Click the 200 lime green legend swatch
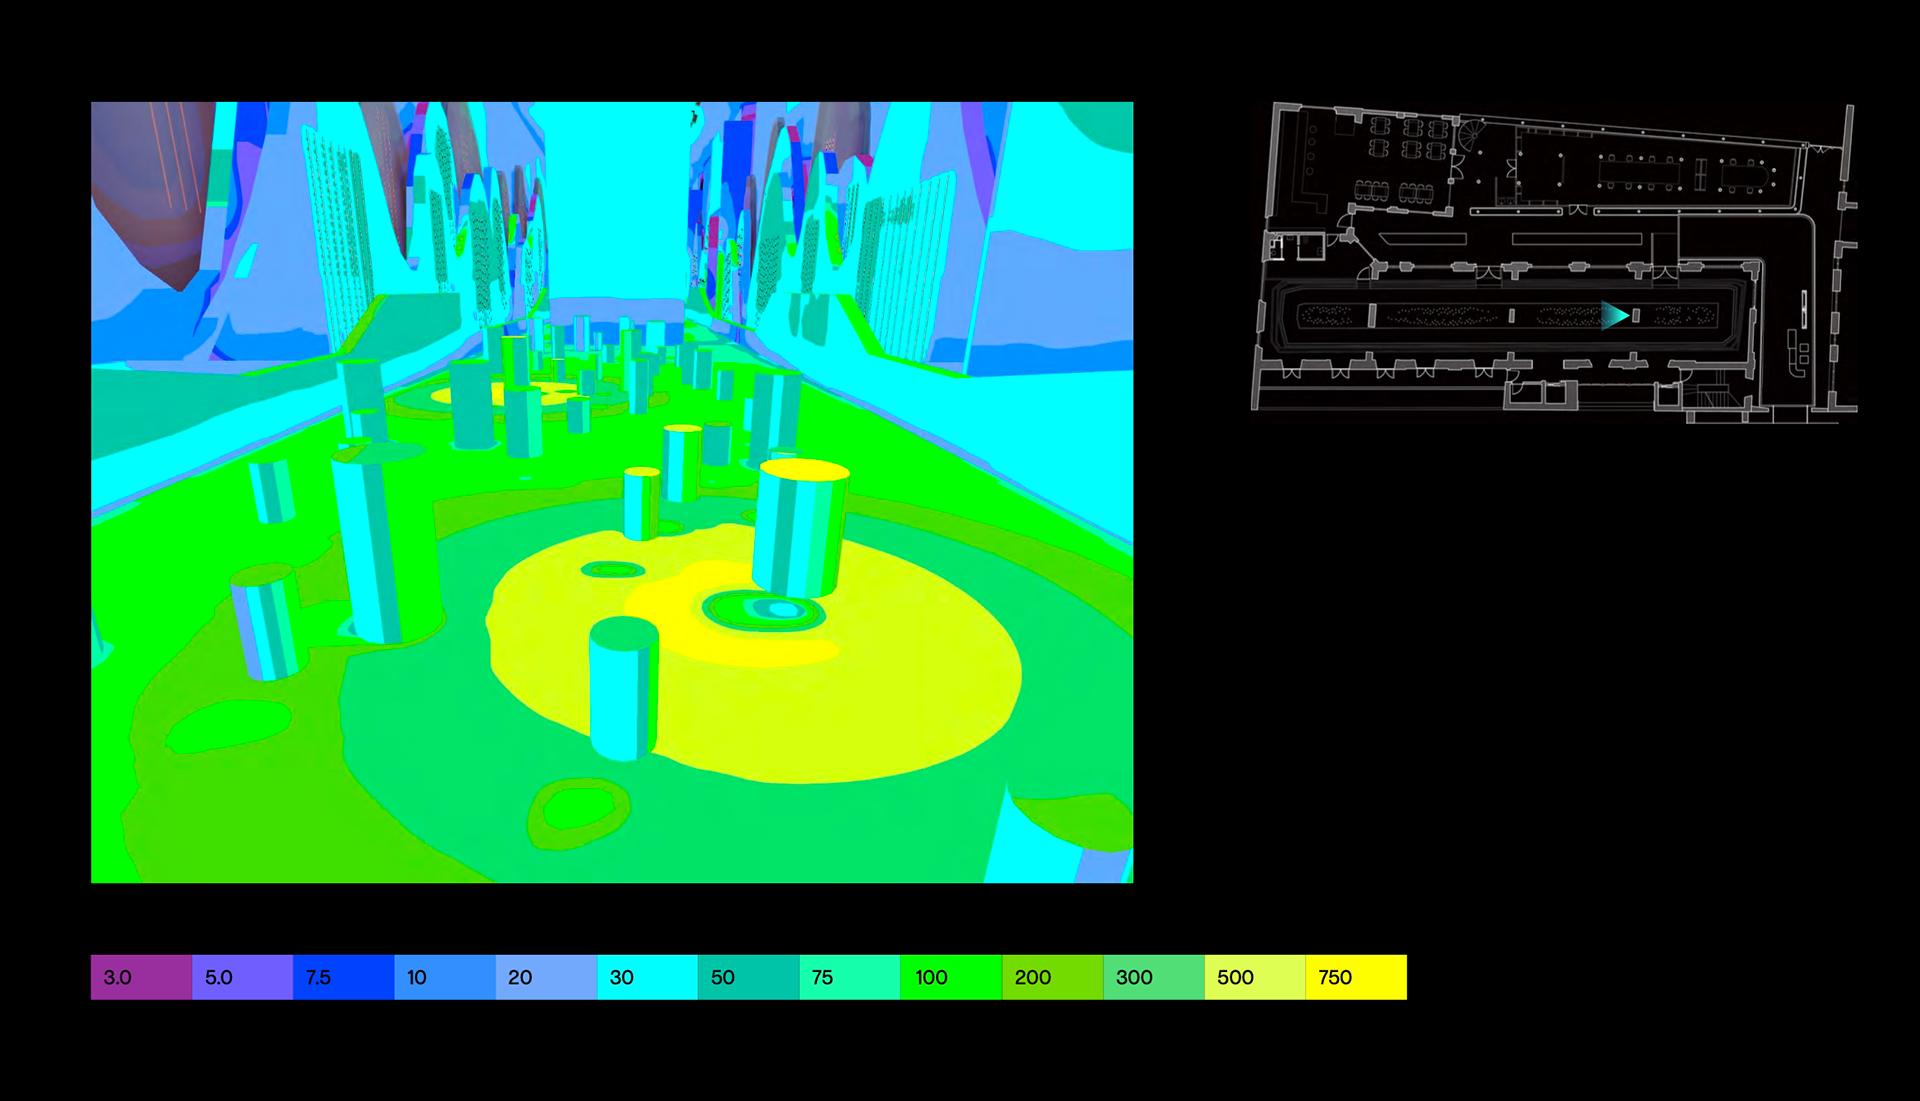 [x=1052, y=977]
